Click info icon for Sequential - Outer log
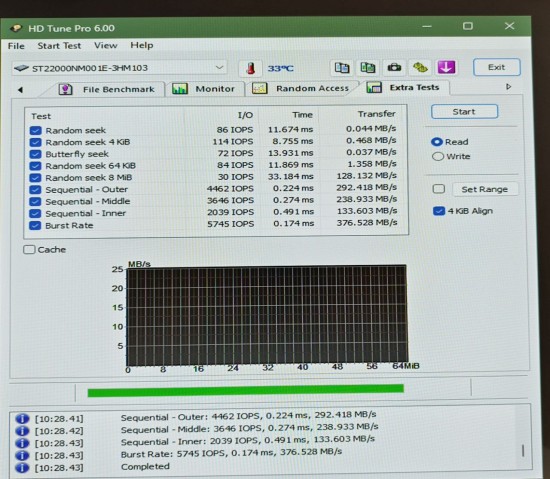Image resolution: width=550 pixels, height=479 pixels. (22, 419)
